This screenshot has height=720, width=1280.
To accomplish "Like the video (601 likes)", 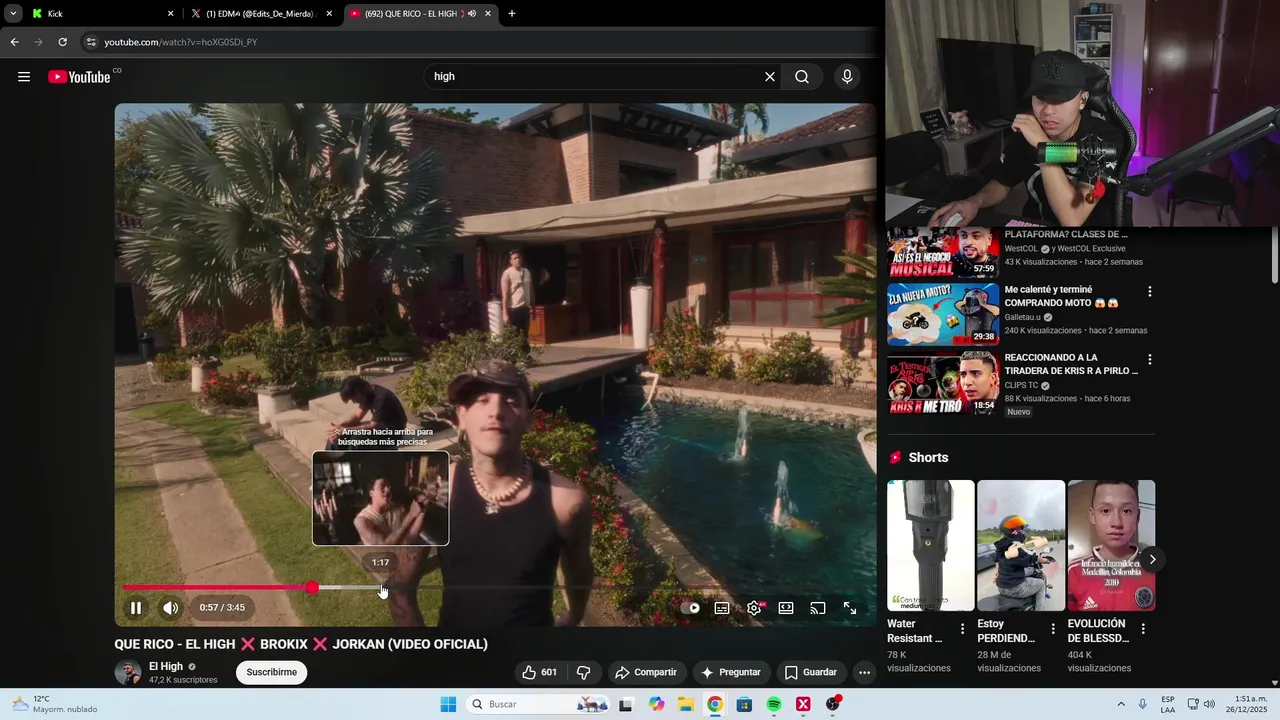I will pyautogui.click(x=540, y=672).
